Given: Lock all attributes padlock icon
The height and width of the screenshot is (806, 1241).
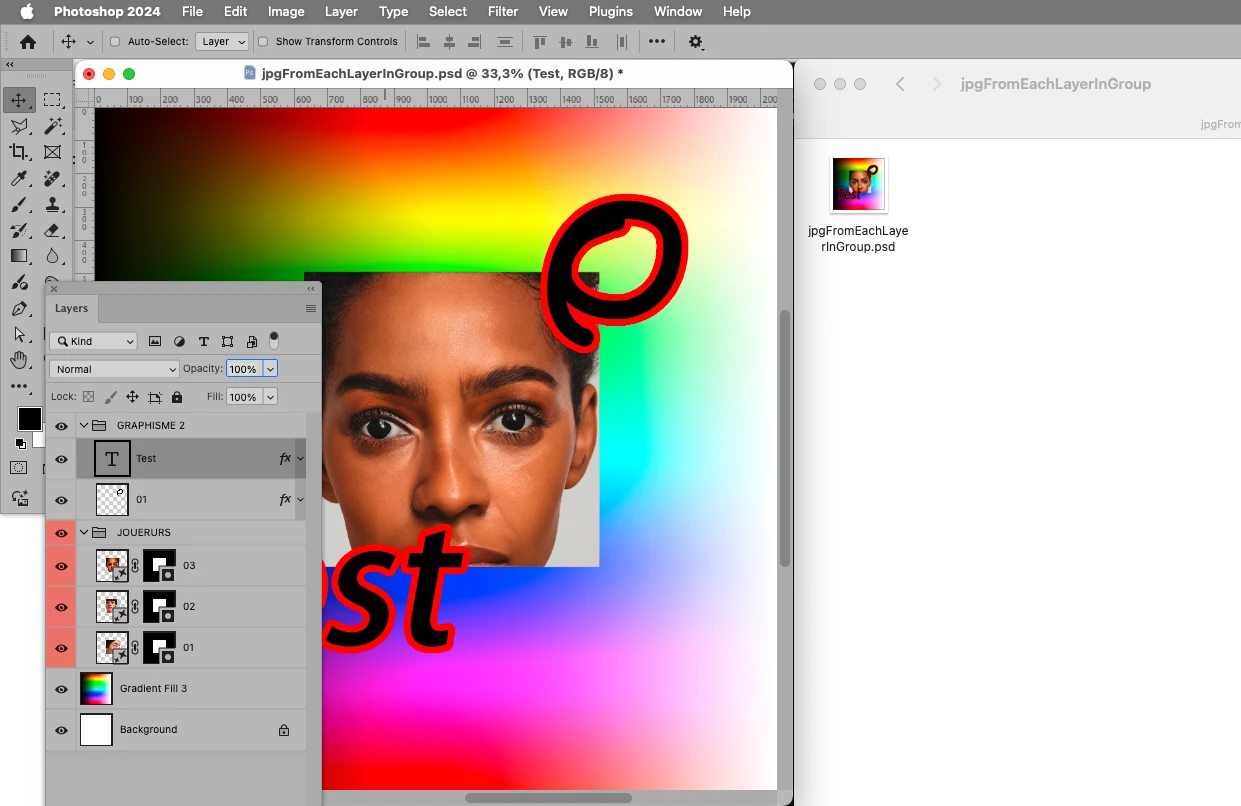Looking at the screenshot, I should pos(177,397).
